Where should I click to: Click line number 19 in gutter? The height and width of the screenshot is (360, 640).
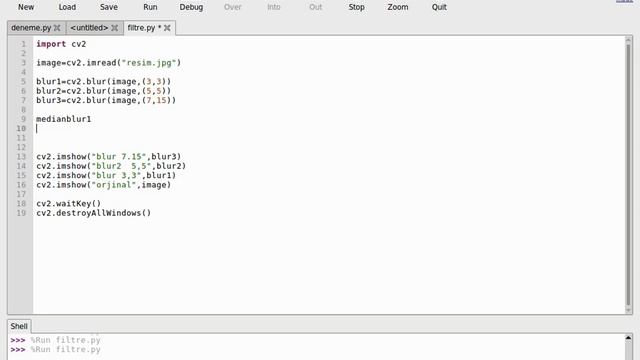[21, 213]
